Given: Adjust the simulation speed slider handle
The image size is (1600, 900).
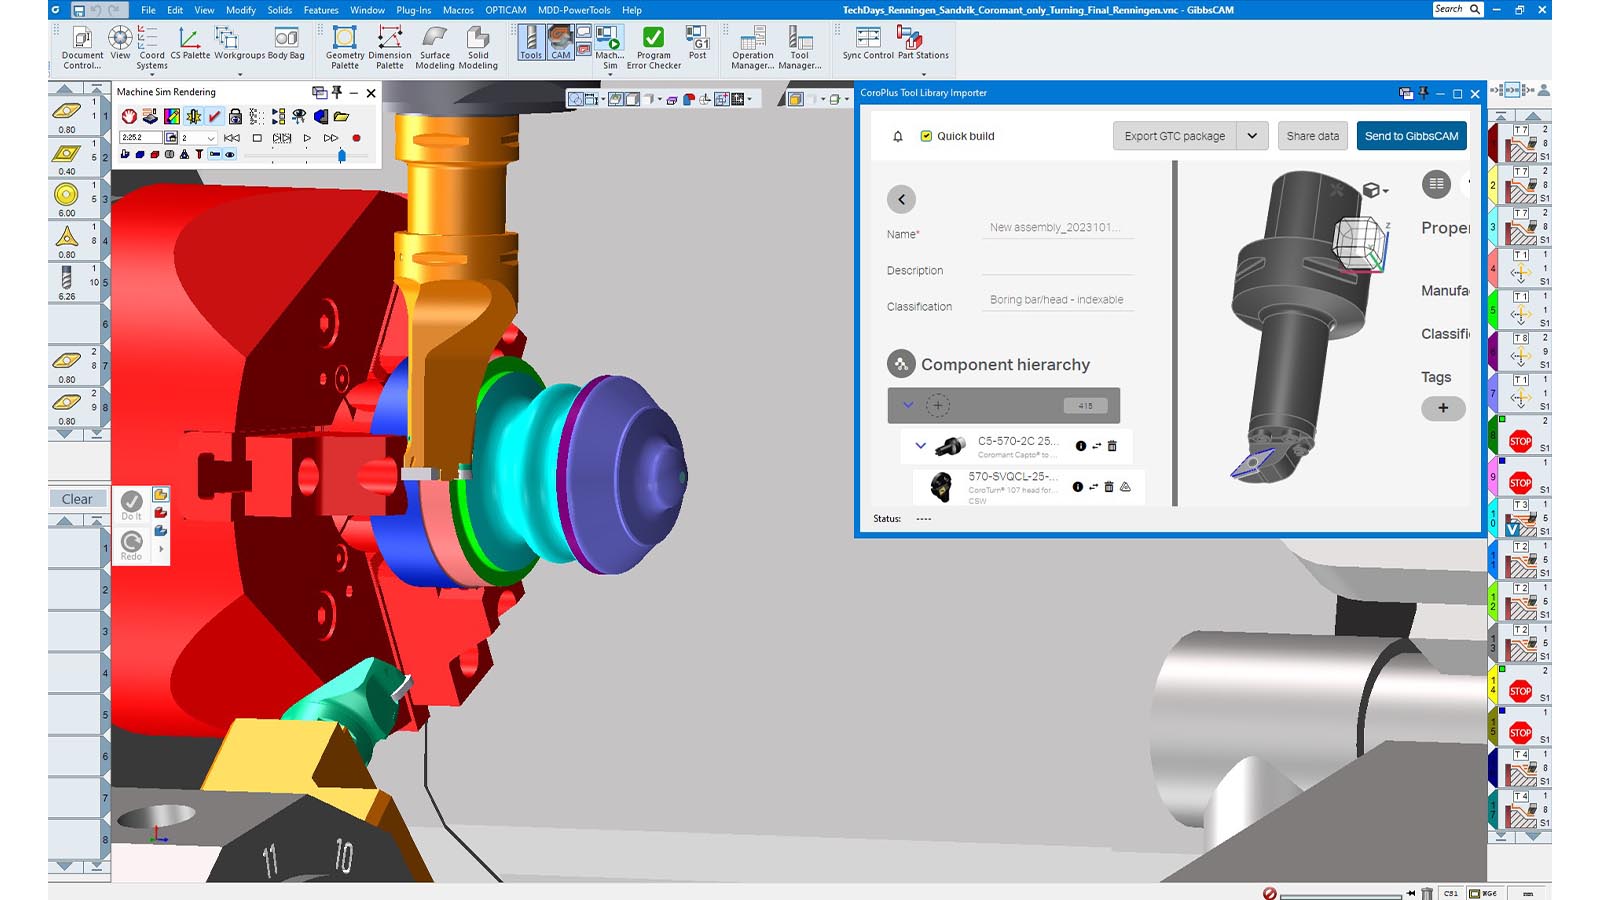Looking at the screenshot, I should coord(342,155).
